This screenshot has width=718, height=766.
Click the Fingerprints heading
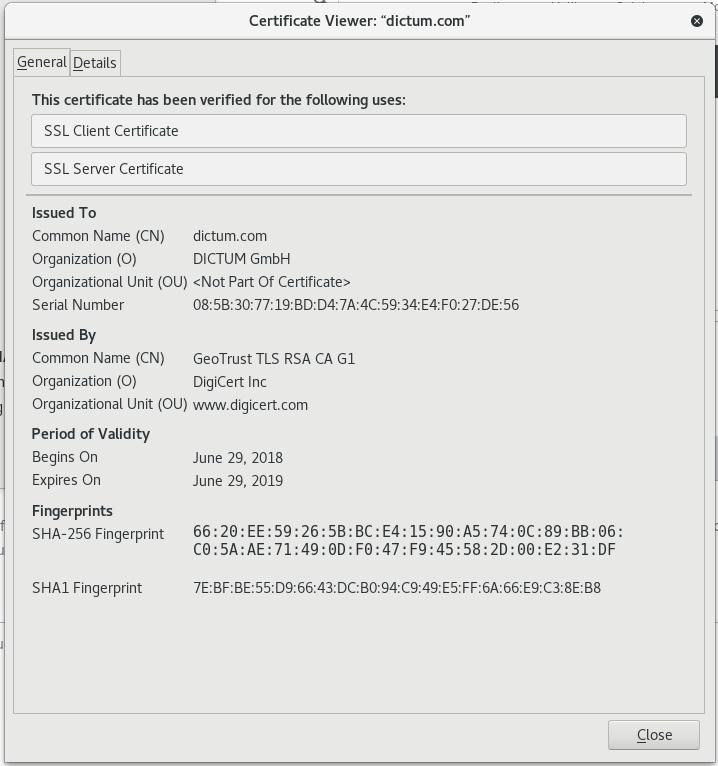pyautogui.click(x=72, y=511)
